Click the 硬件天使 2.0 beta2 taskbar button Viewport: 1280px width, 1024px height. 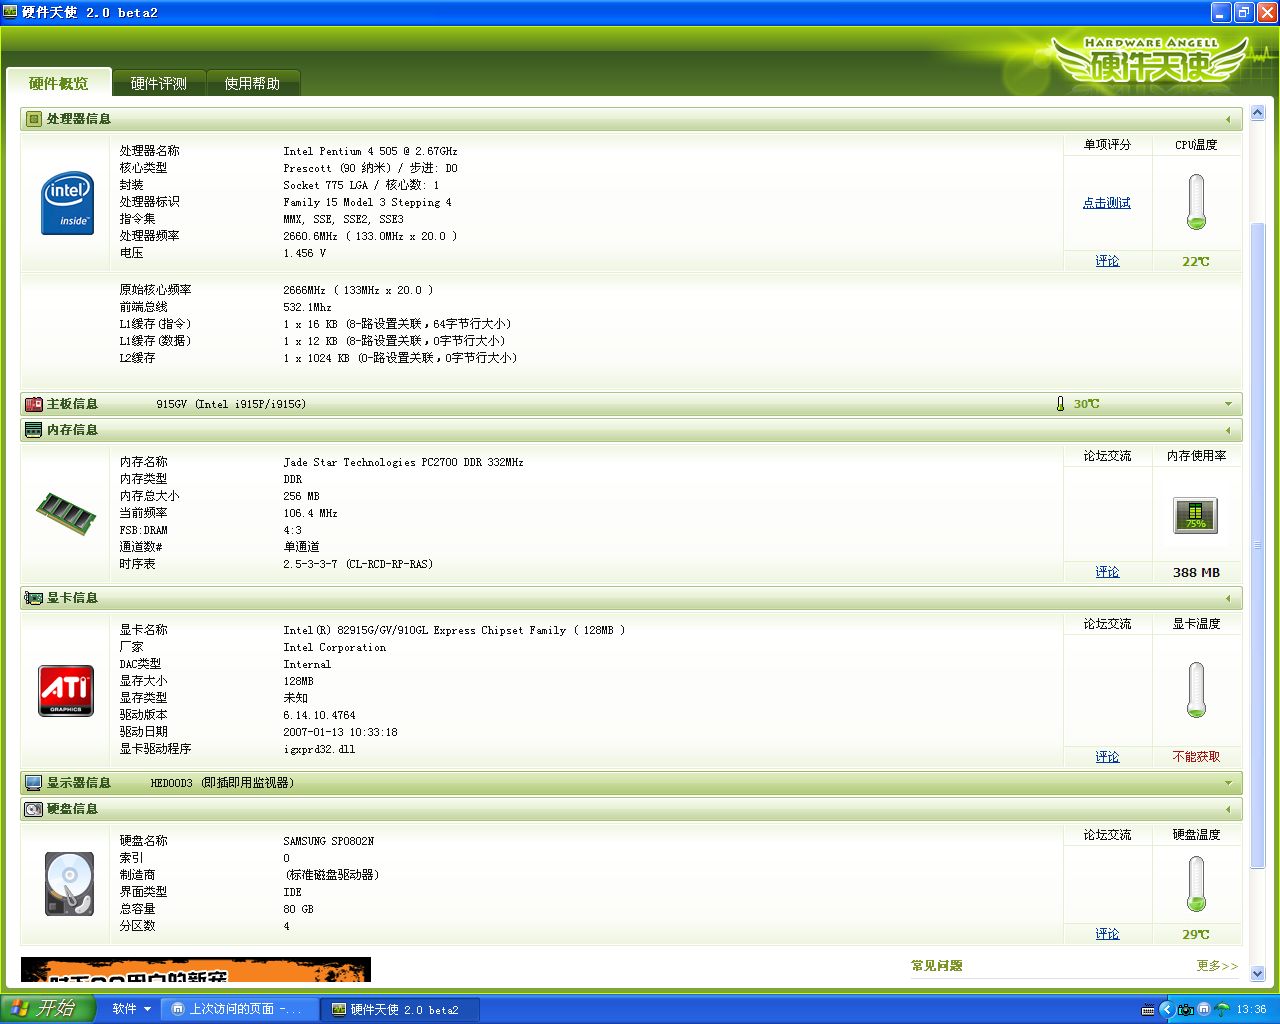pyautogui.click(x=400, y=1009)
